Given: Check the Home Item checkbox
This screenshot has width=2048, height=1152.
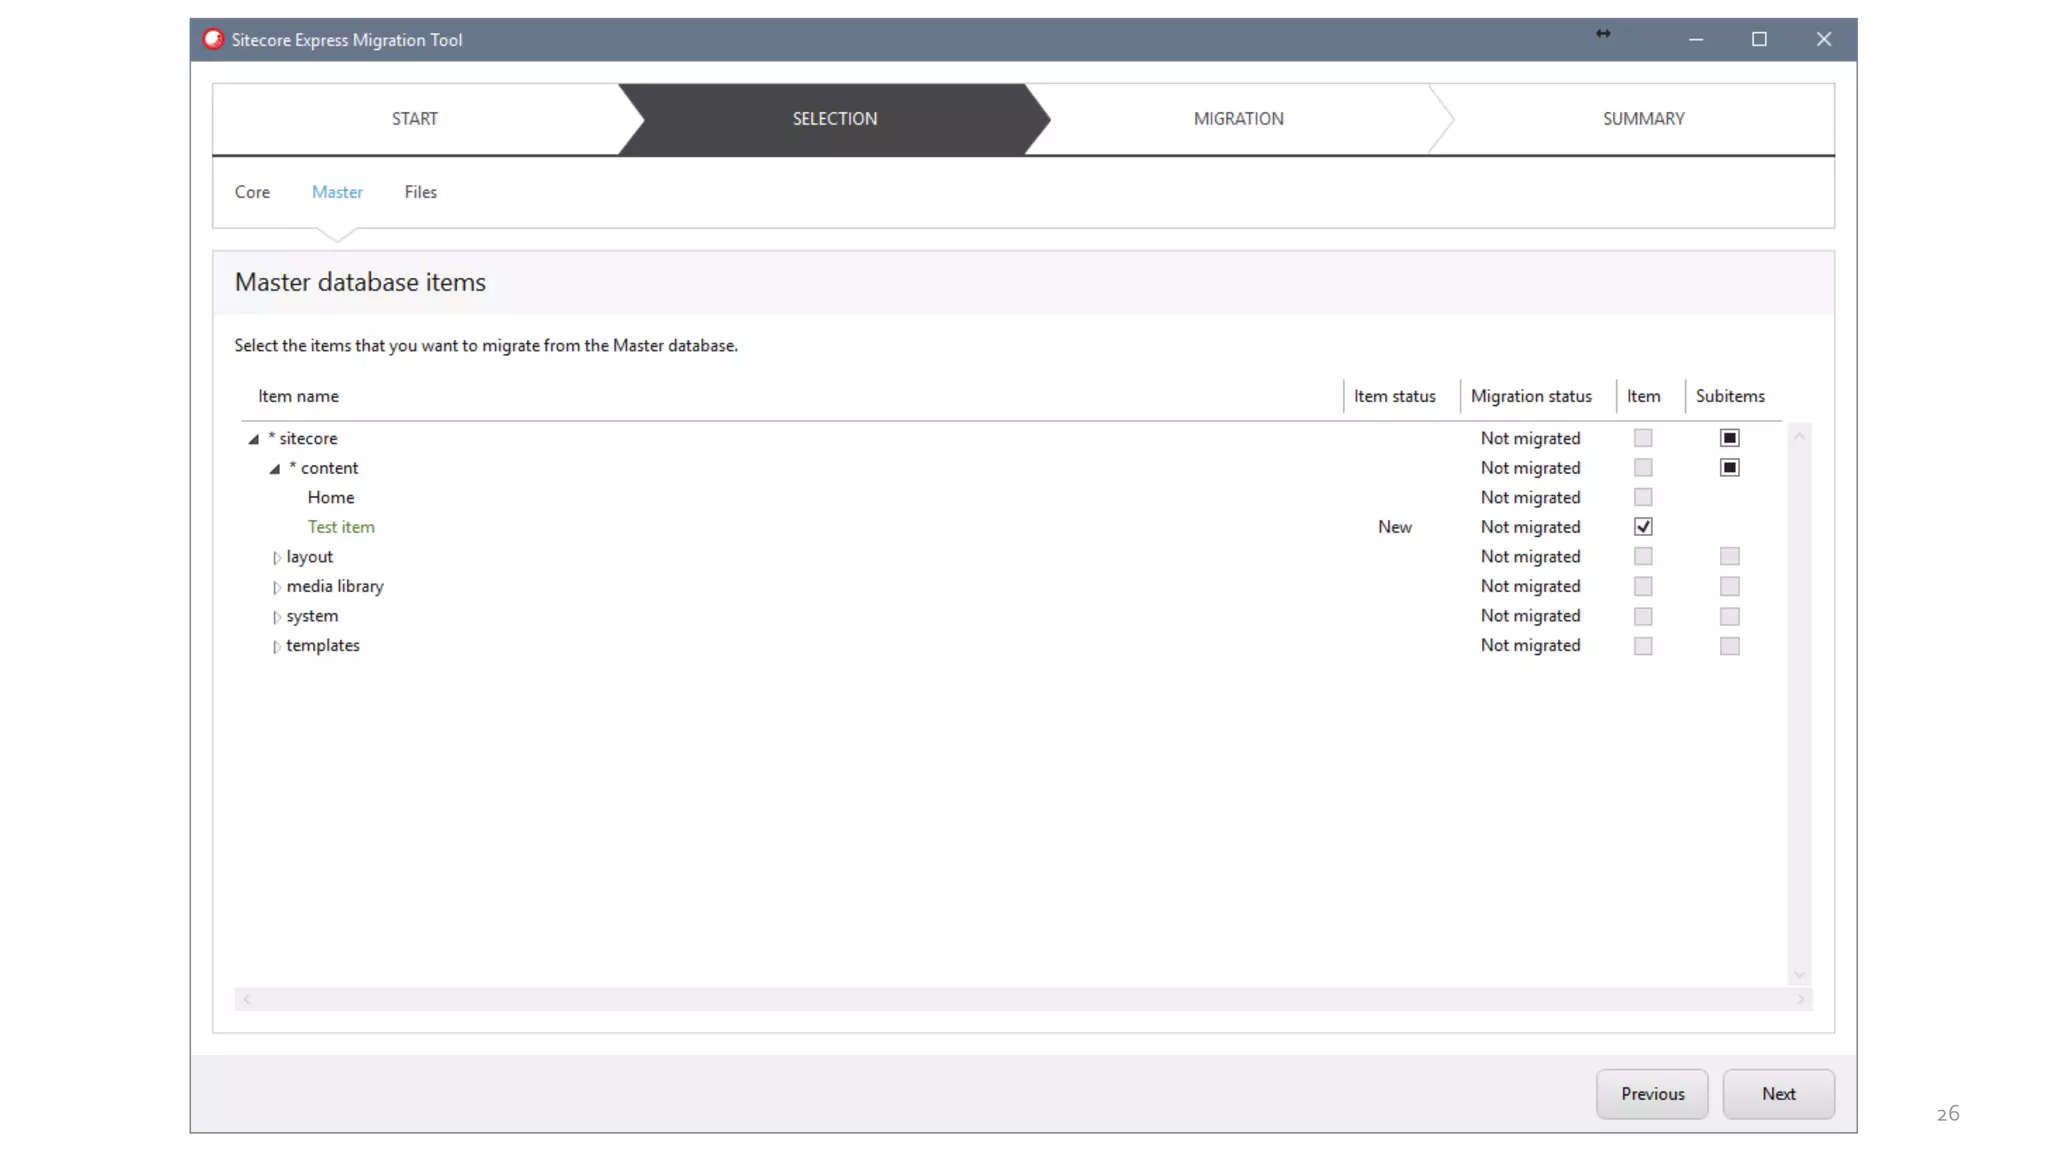Looking at the screenshot, I should pyautogui.click(x=1643, y=497).
